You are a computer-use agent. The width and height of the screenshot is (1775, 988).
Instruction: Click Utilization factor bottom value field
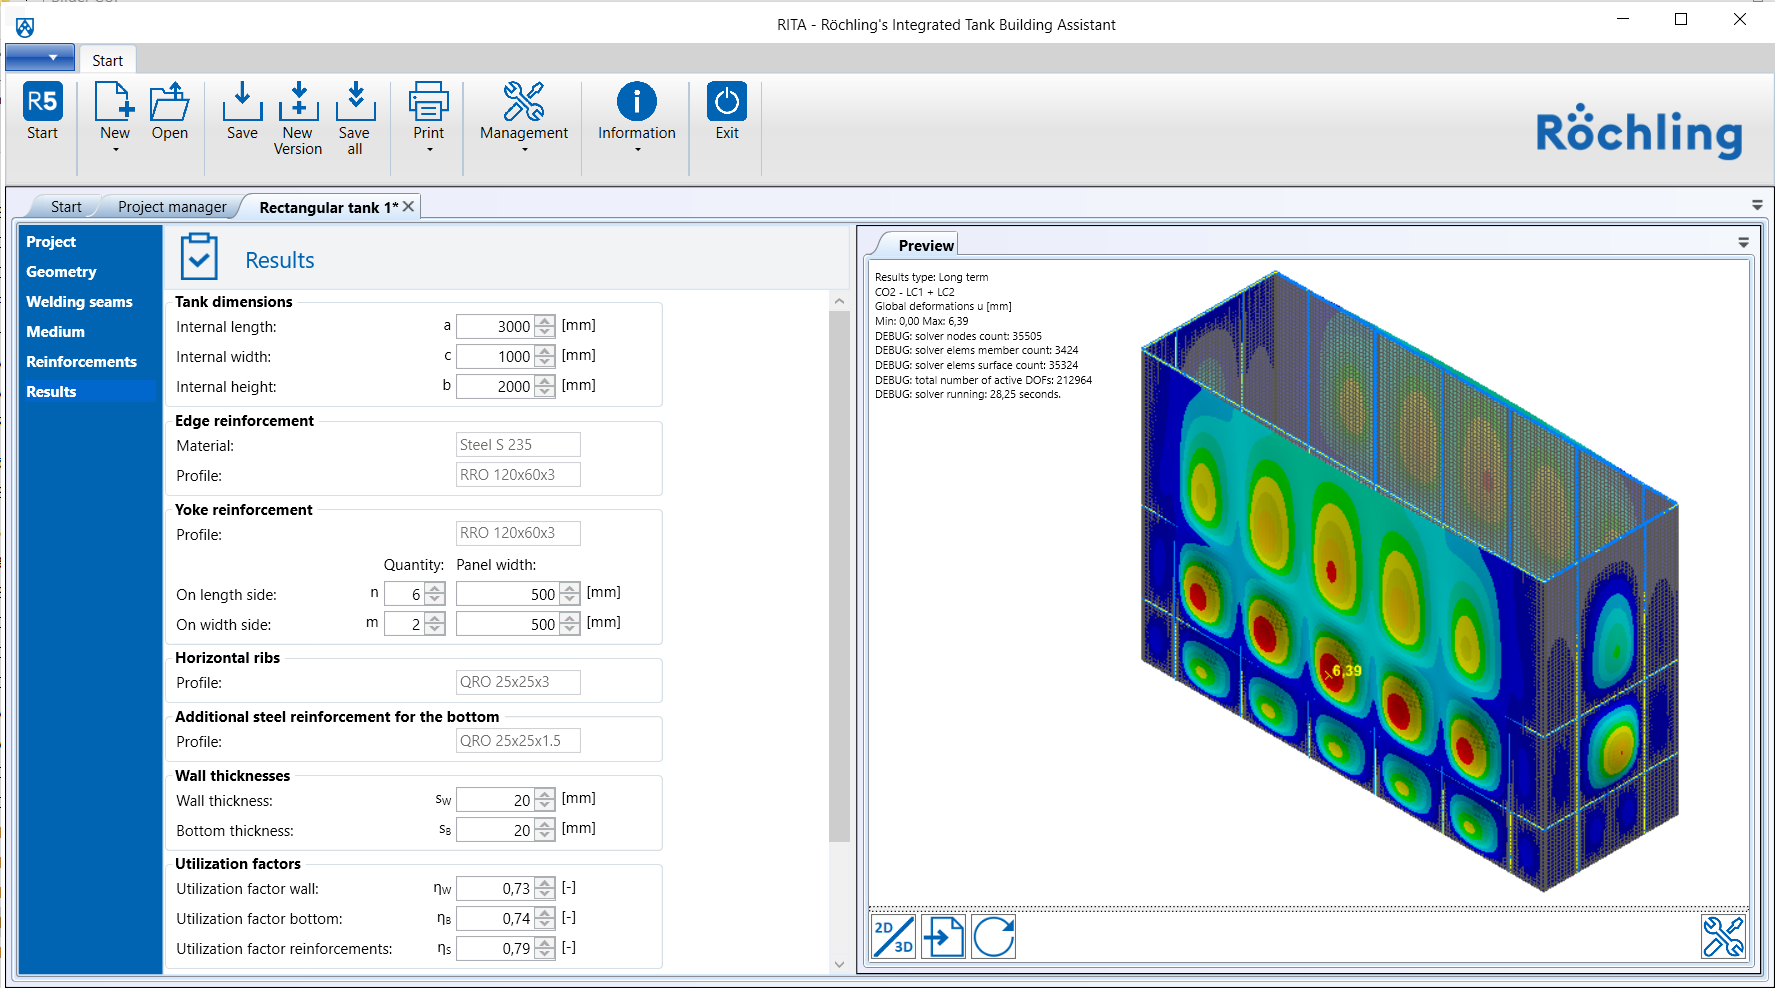(x=496, y=918)
